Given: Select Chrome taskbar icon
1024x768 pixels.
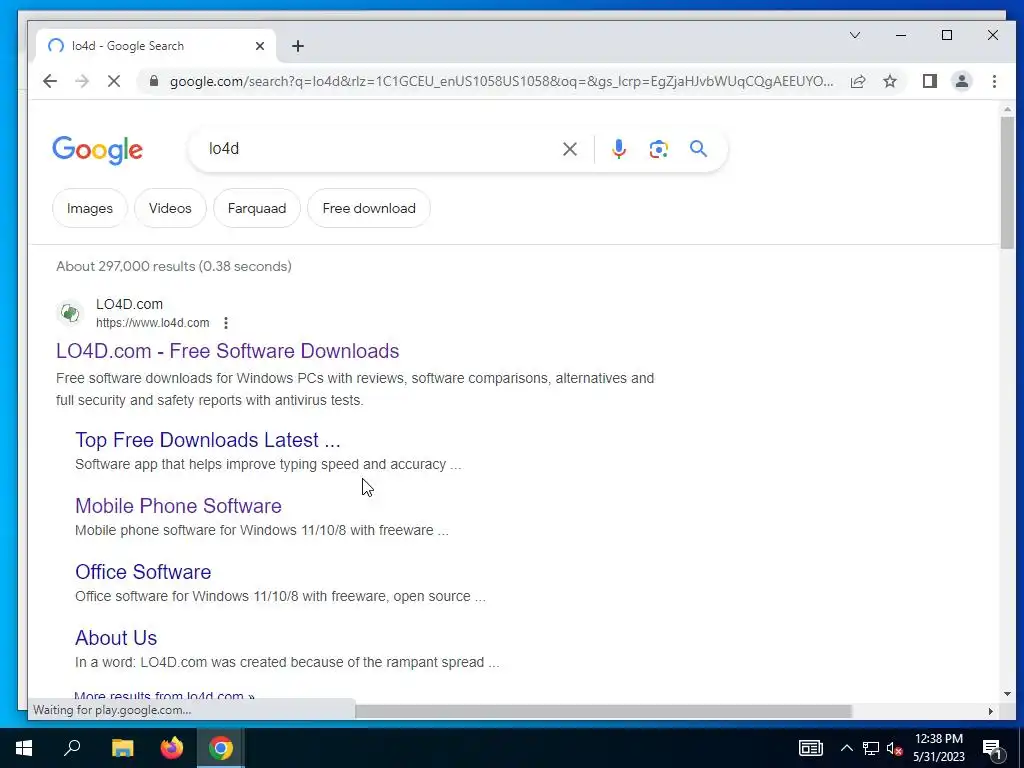Looking at the screenshot, I should click(221, 748).
